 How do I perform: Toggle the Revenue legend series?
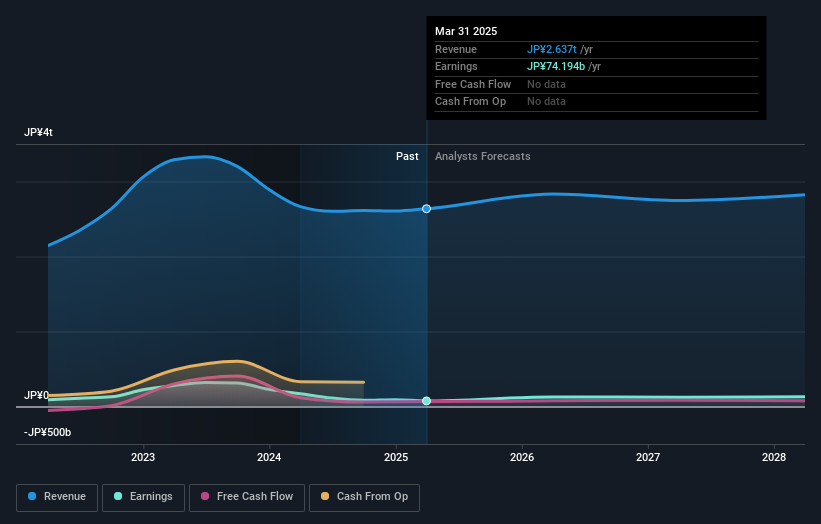pos(57,497)
